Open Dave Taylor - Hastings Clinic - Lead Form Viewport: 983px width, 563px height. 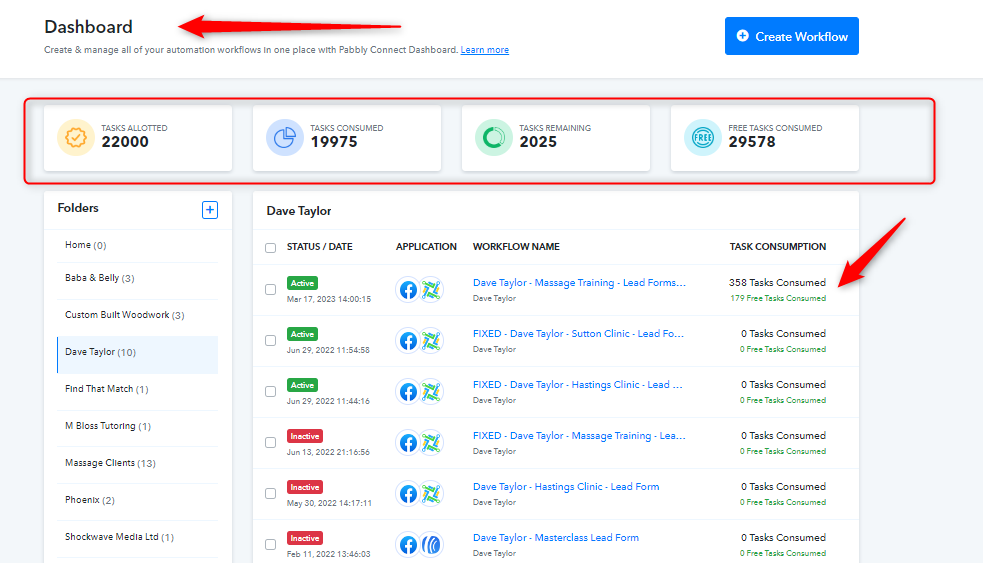(566, 487)
